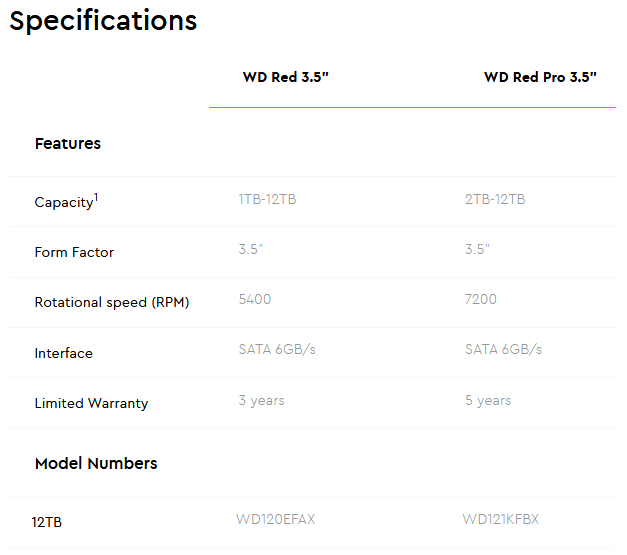Click the Specifications heading
The width and height of the screenshot is (627, 555).
point(103,21)
